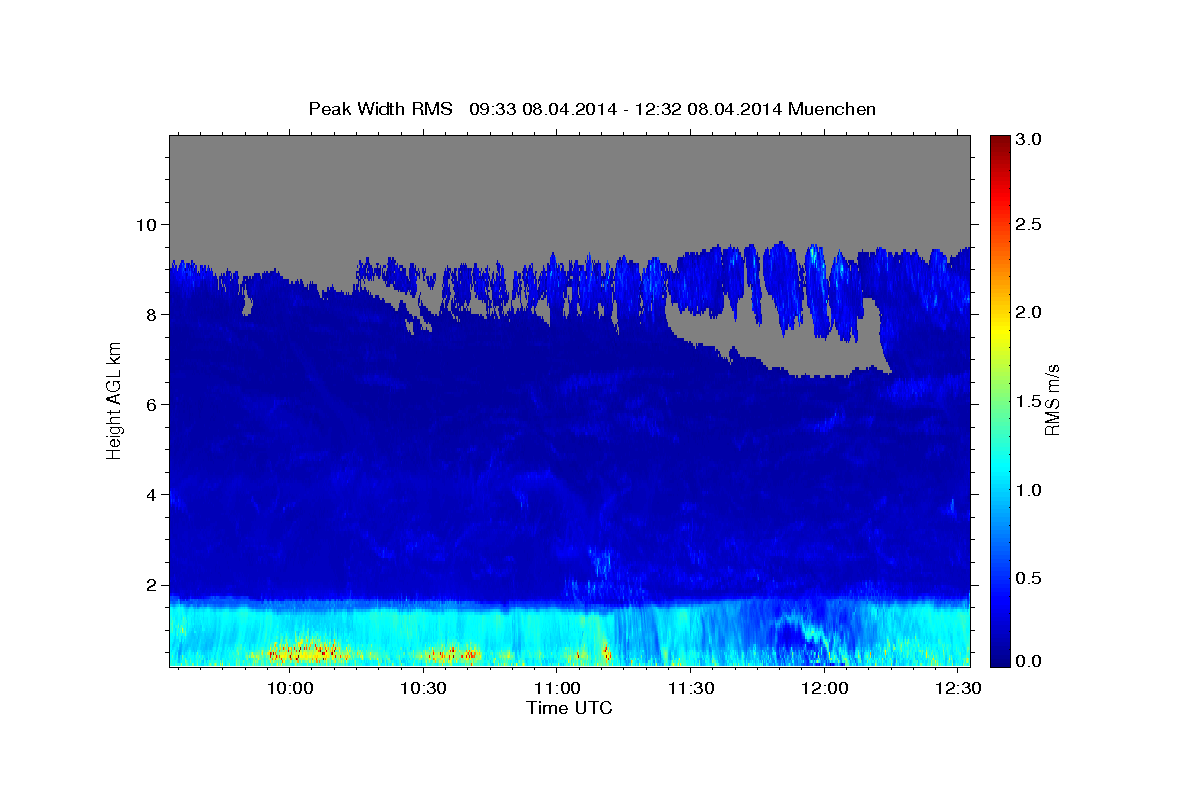Click the 10:30 time tick label
This screenshot has height=800, width=1200.
pyautogui.click(x=423, y=688)
